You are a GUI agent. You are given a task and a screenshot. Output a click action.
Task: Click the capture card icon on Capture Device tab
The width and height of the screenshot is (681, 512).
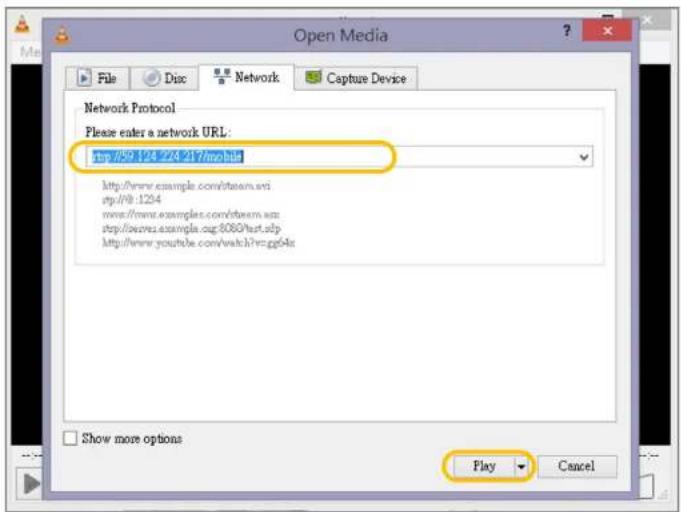pos(313,77)
